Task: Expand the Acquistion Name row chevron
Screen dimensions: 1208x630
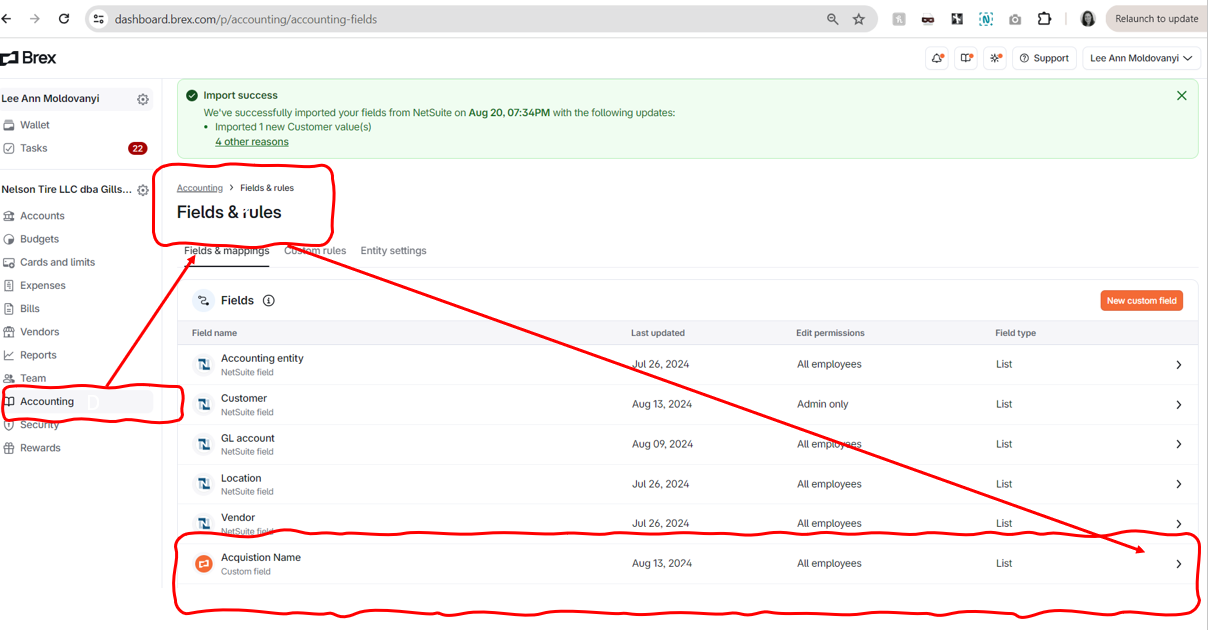Action: (1179, 564)
